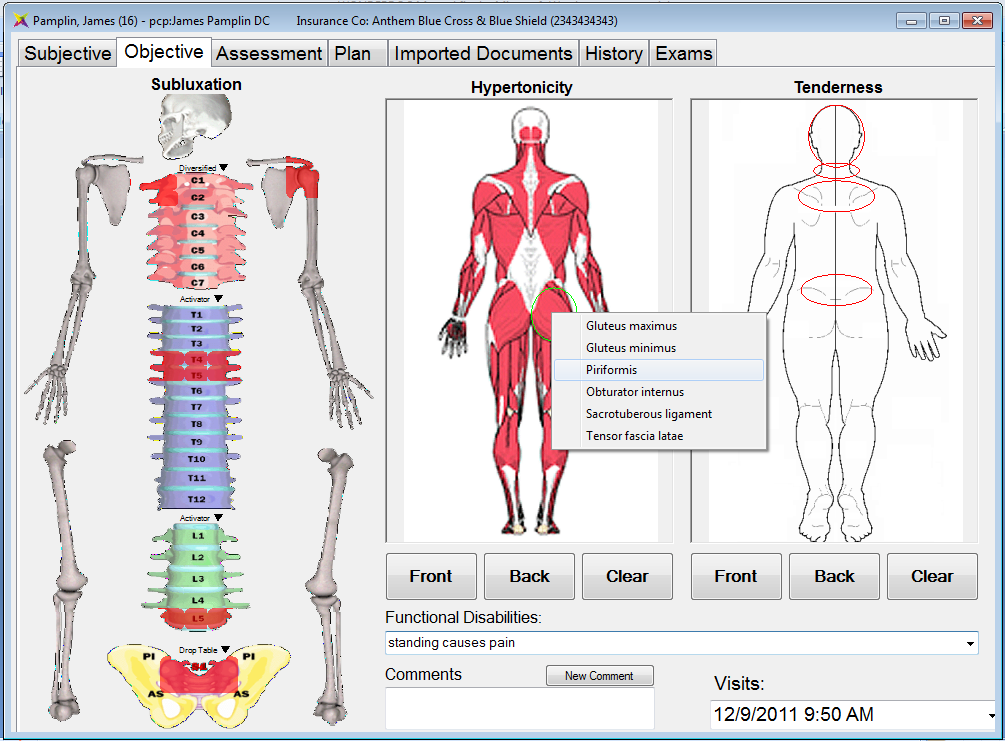Mark the T9 vertebra
This screenshot has height=741, width=1005.
(196, 442)
